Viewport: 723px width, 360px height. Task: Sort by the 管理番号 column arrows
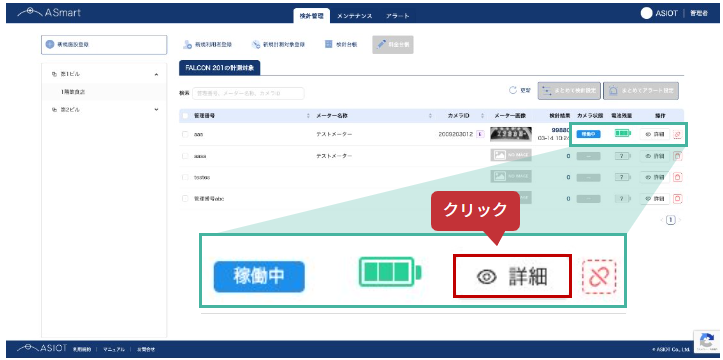click(x=308, y=116)
